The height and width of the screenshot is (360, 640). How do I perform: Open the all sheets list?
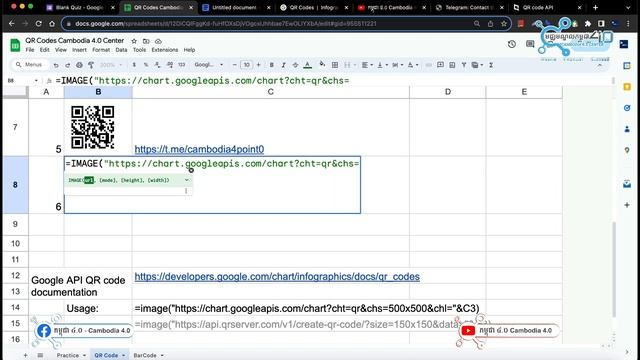(40, 355)
